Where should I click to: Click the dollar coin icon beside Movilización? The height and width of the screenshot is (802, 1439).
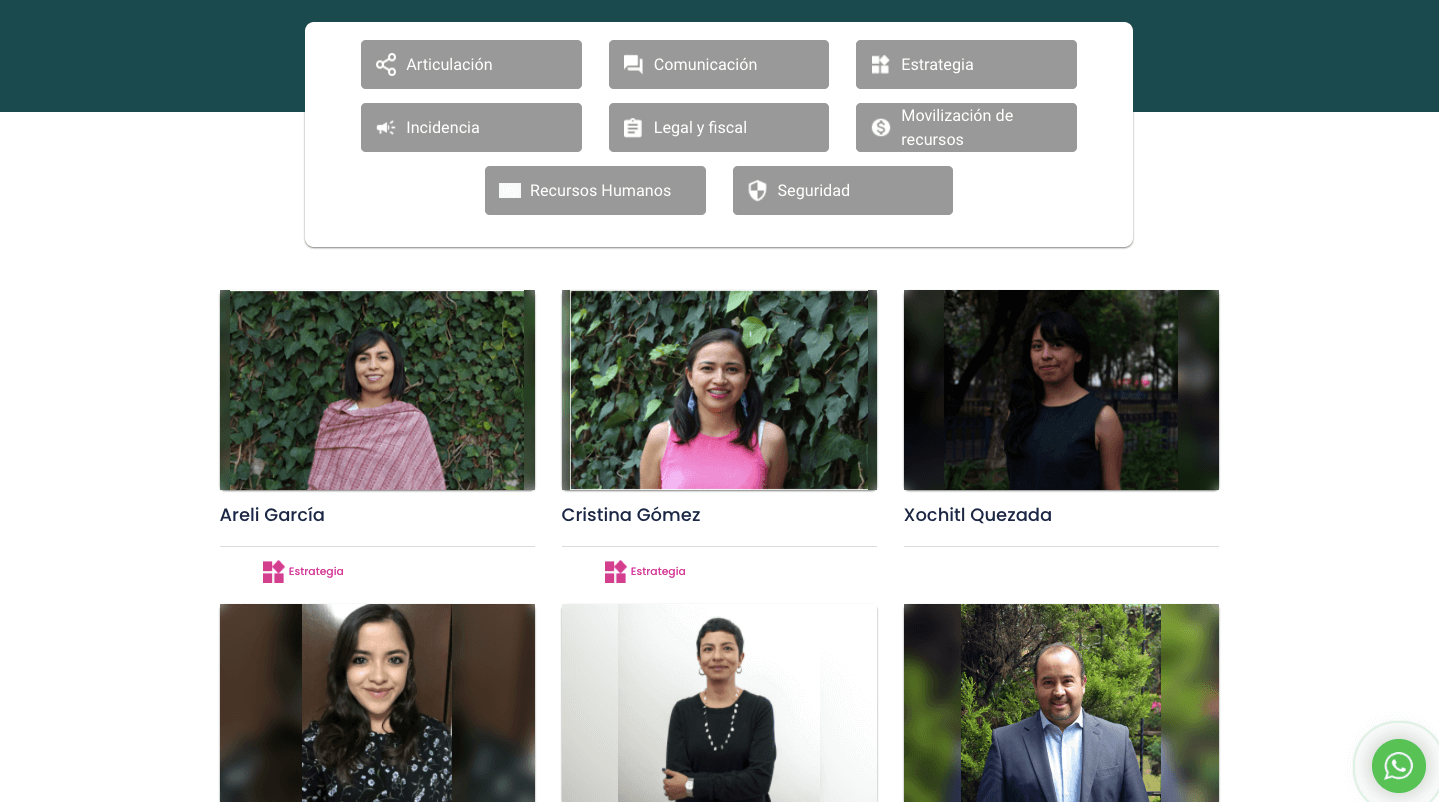coord(880,128)
